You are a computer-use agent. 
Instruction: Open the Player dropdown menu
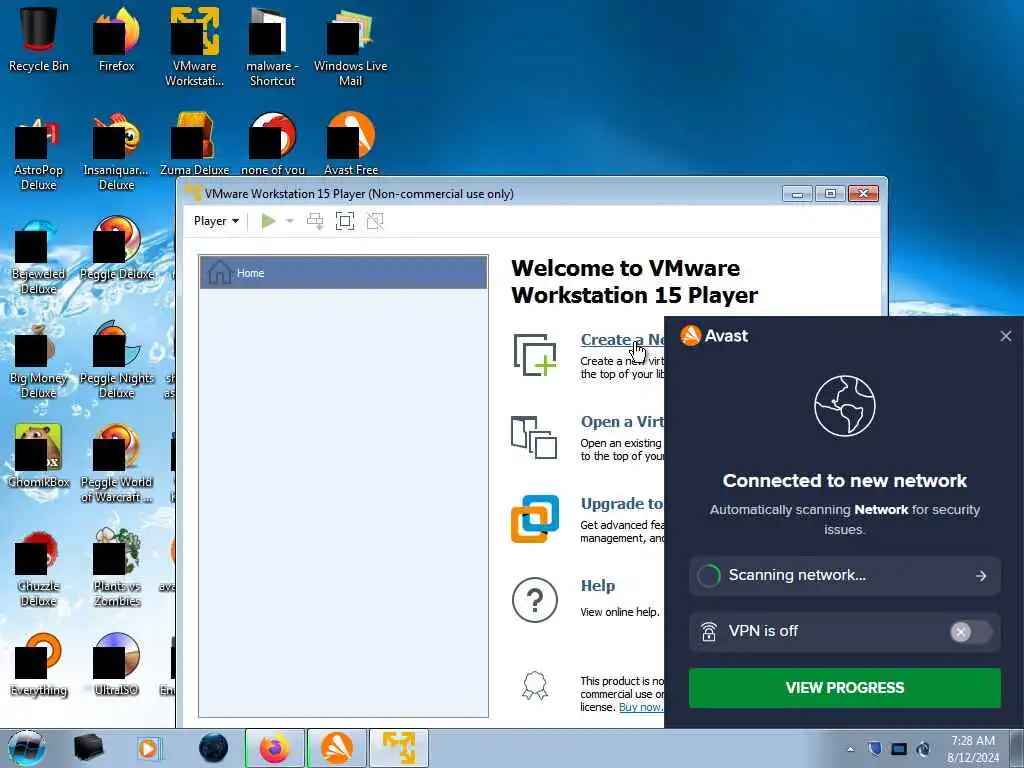click(x=216, y=221)
